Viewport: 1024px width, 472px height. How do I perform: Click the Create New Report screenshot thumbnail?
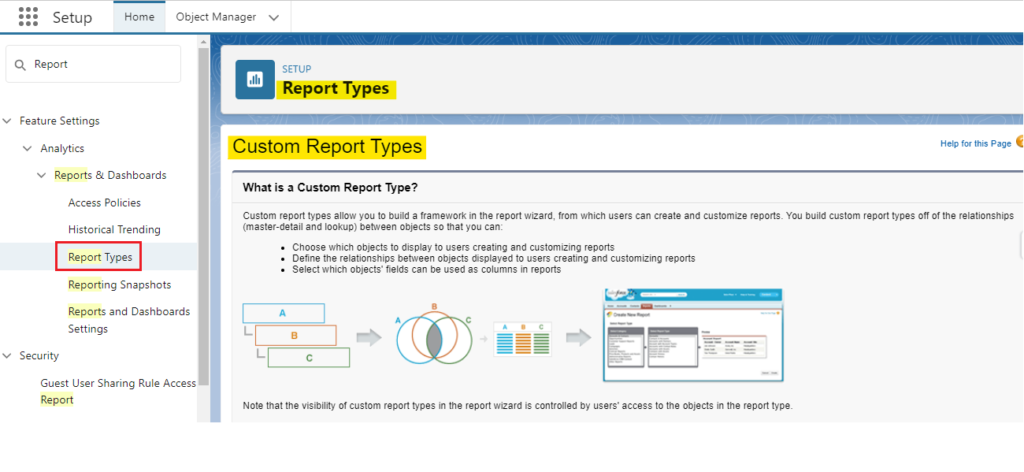(x=693, y=335)
